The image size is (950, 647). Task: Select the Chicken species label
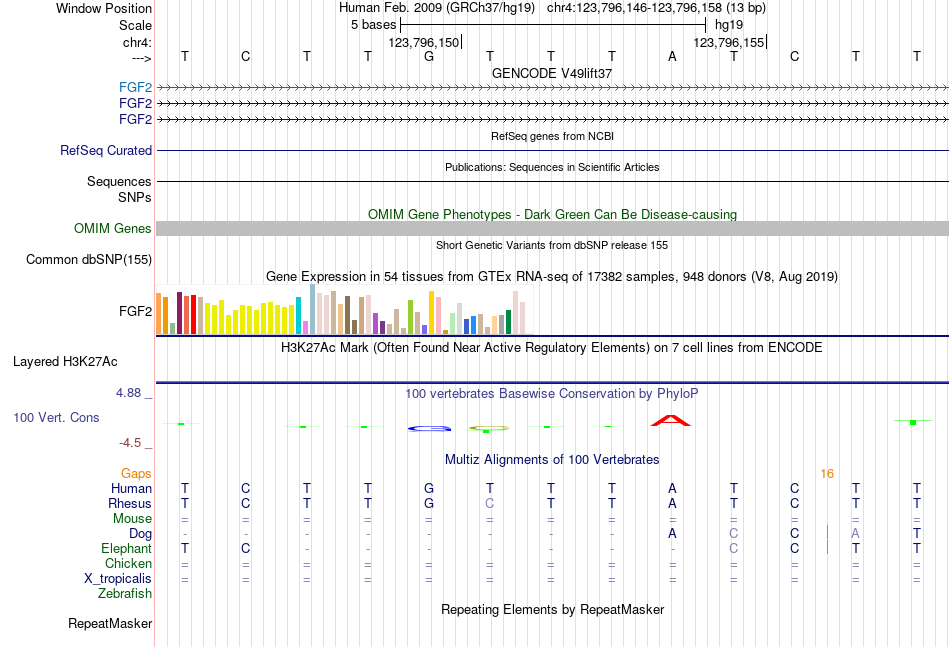click(x=128, y=563)
